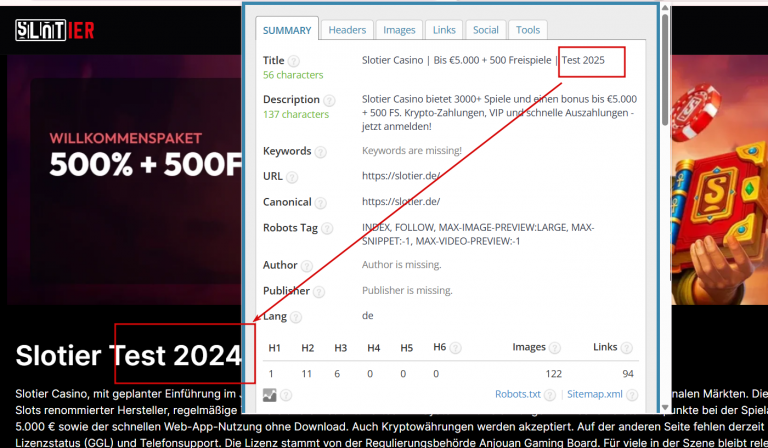The height and width of the screenshot is (448, 768).
Task: Click the 'Author is missing.' text
Action: tap(402, 264)
